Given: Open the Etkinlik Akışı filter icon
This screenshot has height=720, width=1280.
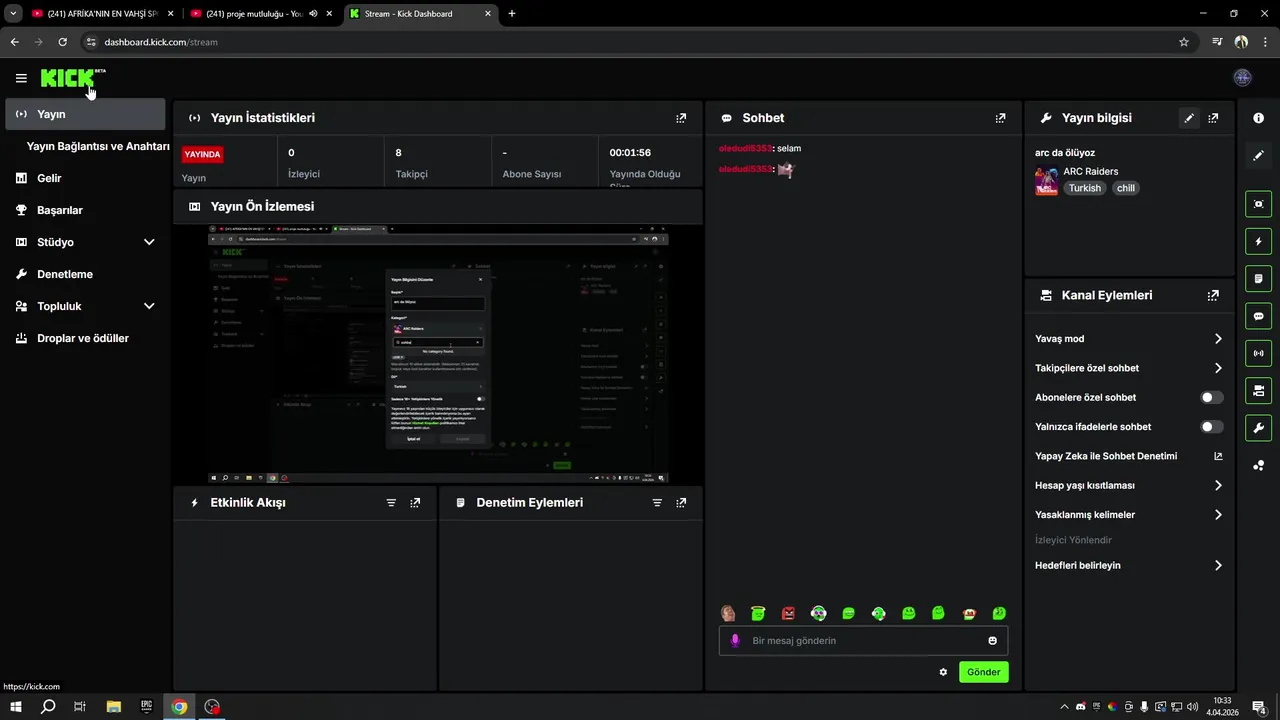Looking at the screenshot, I should [391, 503].
